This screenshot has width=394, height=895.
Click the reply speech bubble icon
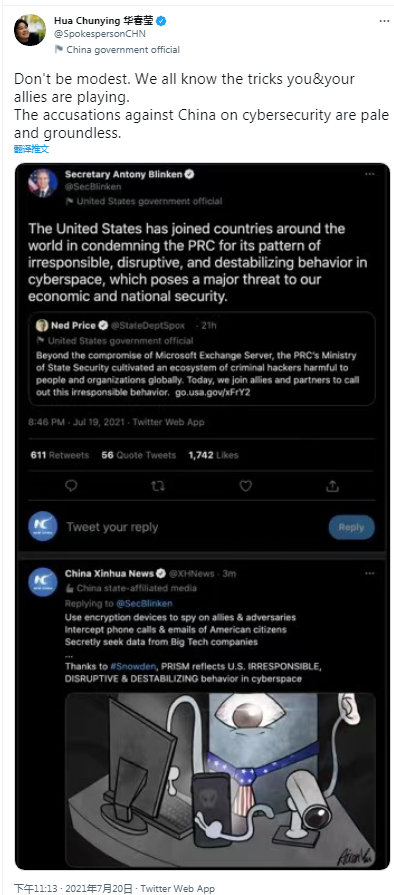71,486
